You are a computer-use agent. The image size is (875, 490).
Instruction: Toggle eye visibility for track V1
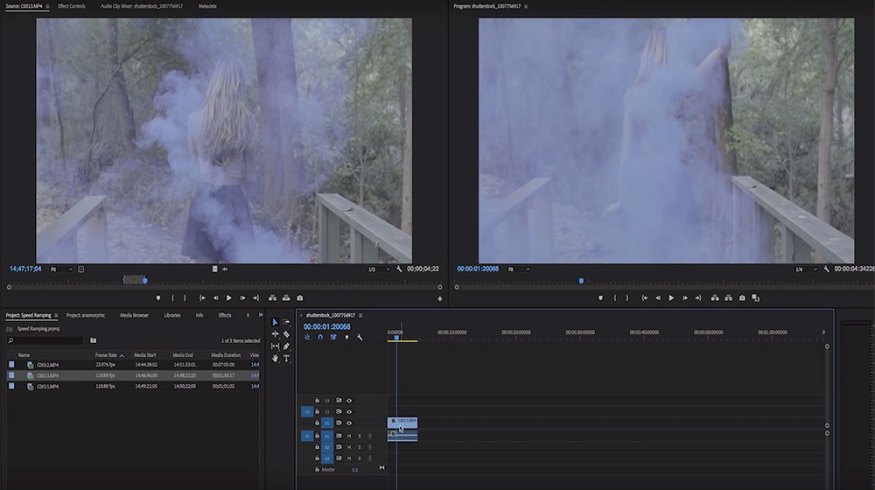point(349,423)
